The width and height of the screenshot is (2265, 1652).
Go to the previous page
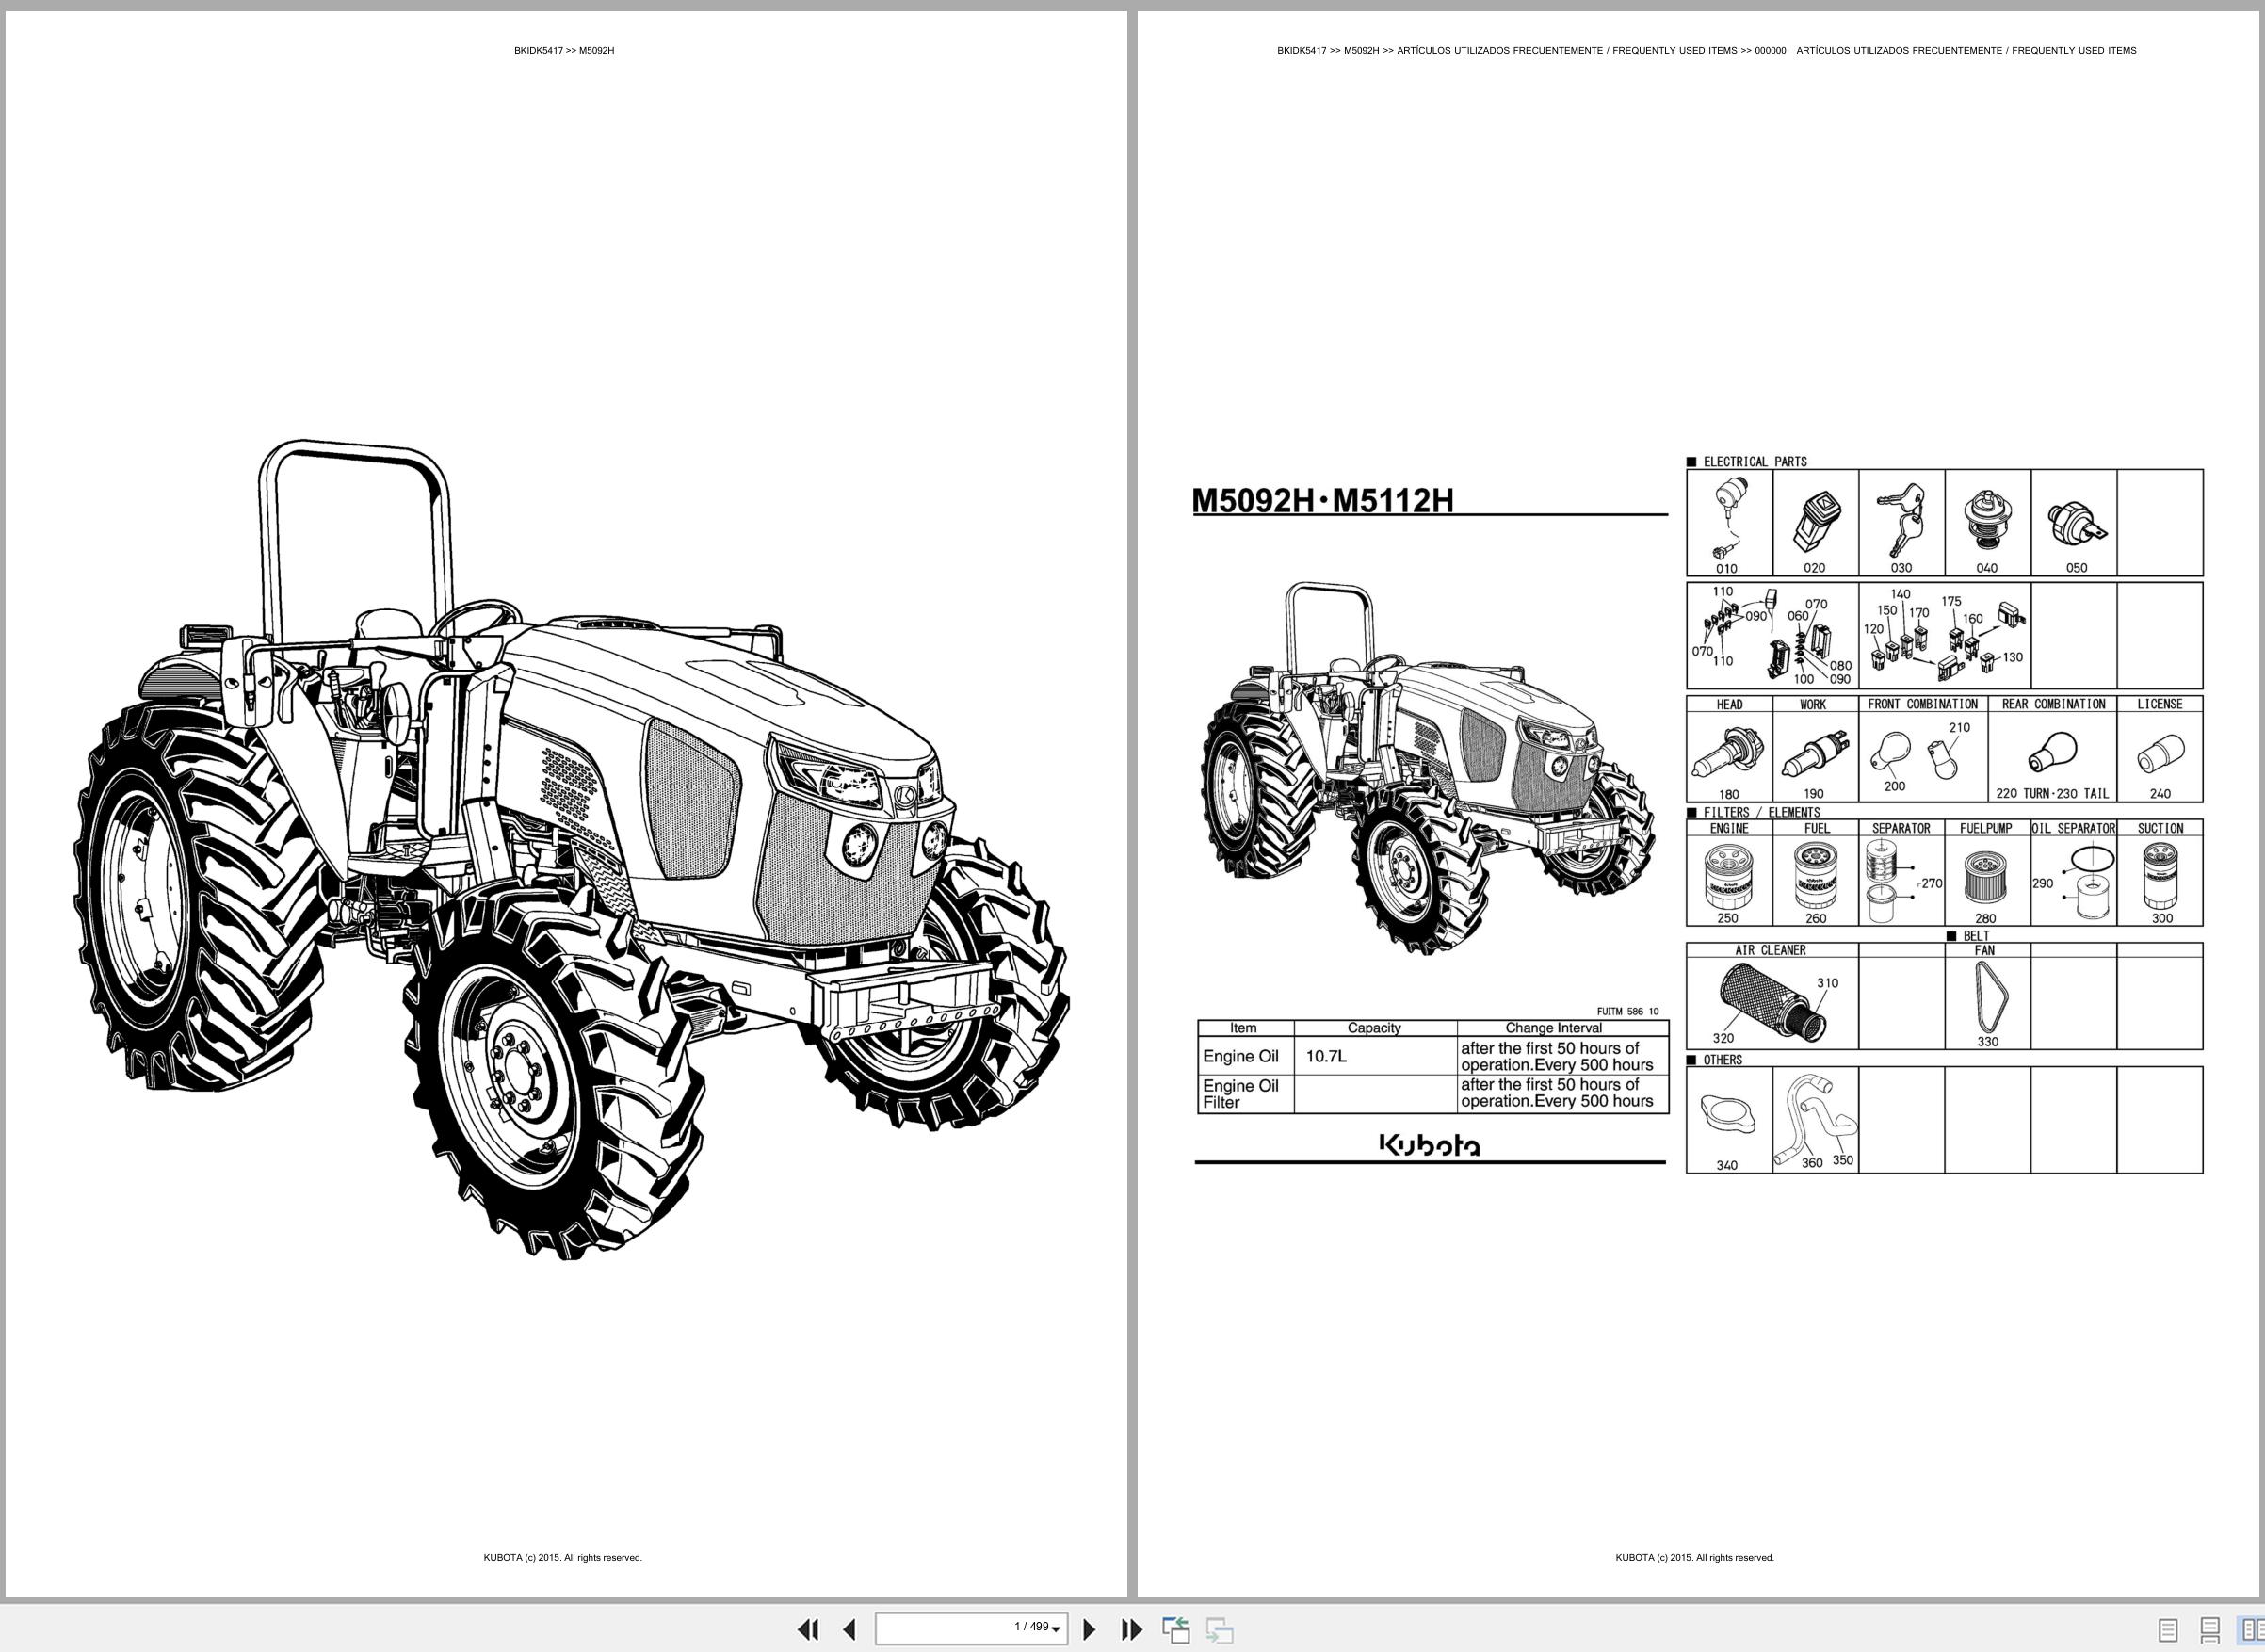[x=849, y=1629]
